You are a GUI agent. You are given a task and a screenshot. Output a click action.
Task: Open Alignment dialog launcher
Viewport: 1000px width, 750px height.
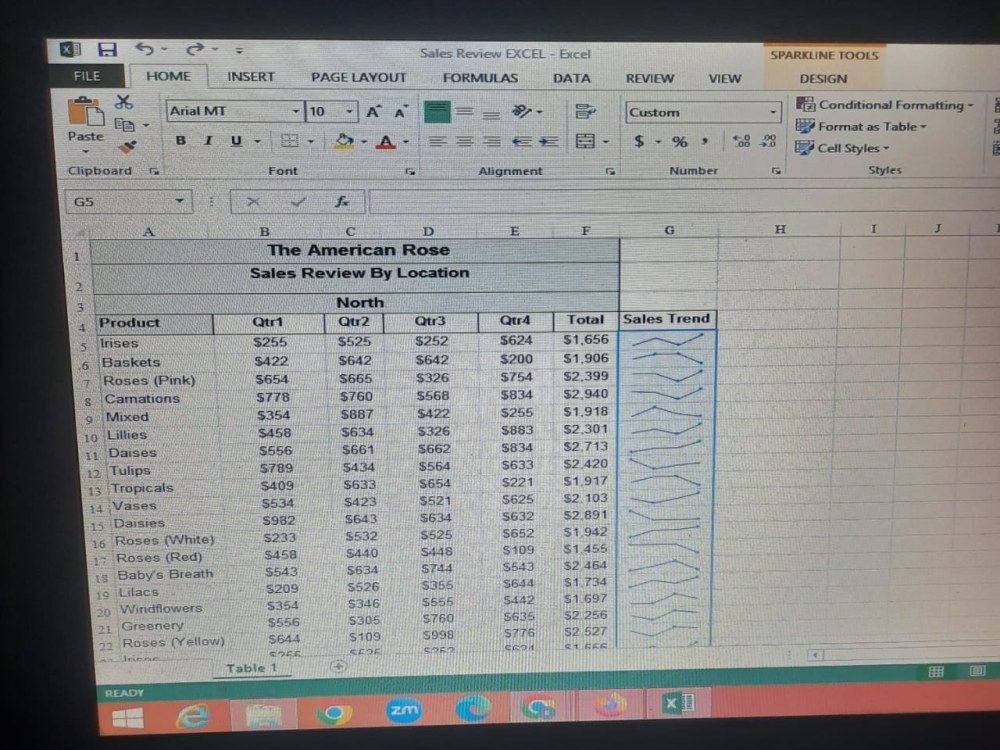point(610,171)
